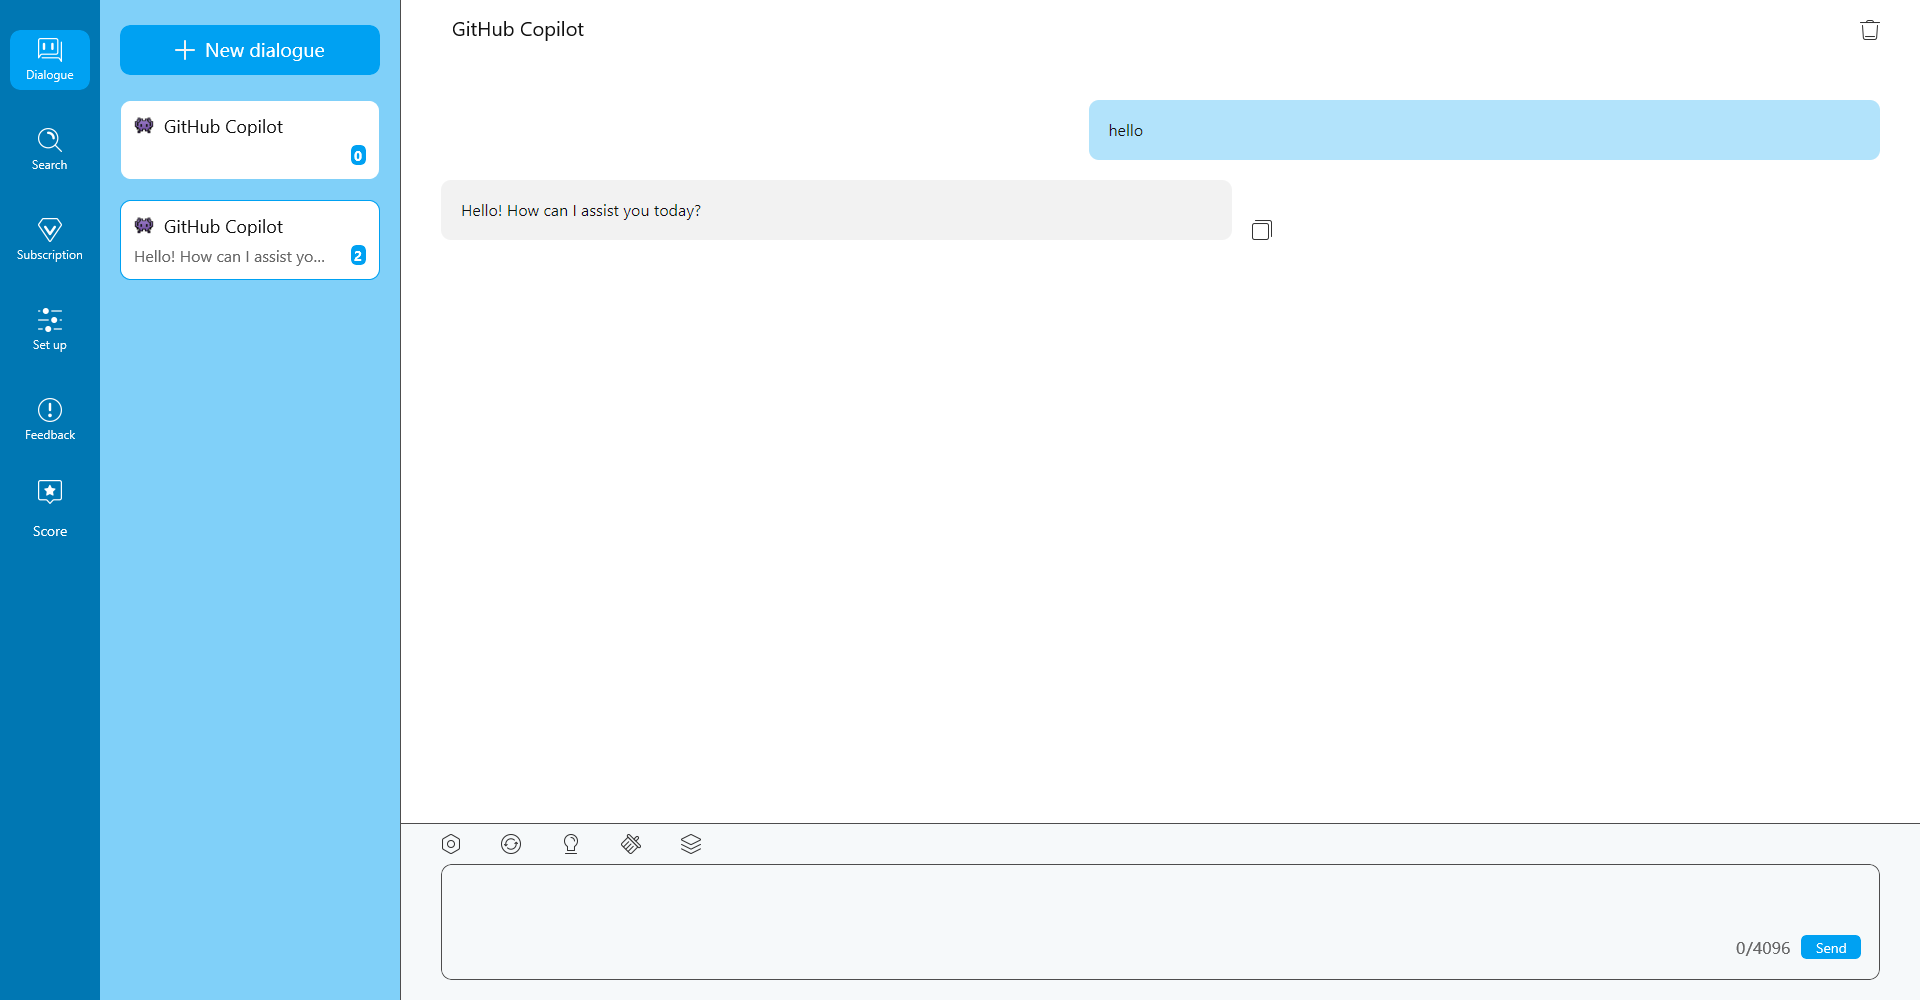Select the GitHub Copilot chat with 0 messages

[x=250, y=140]
